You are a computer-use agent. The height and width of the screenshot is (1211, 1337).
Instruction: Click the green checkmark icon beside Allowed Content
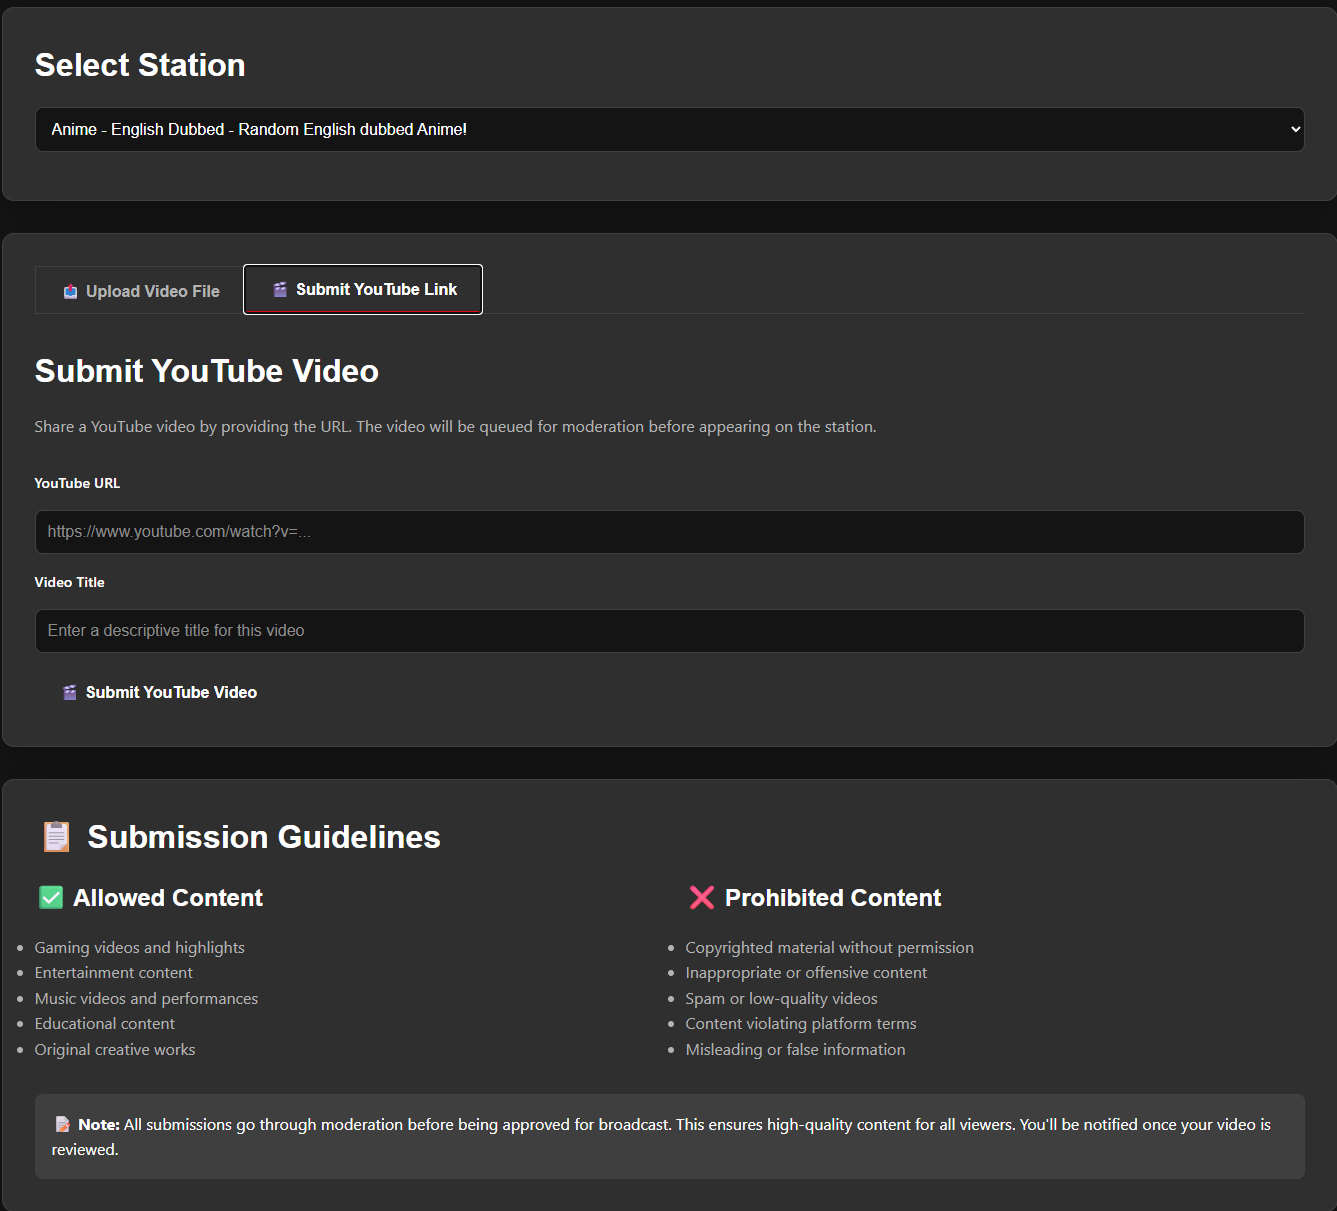click(x=51, y=897)
